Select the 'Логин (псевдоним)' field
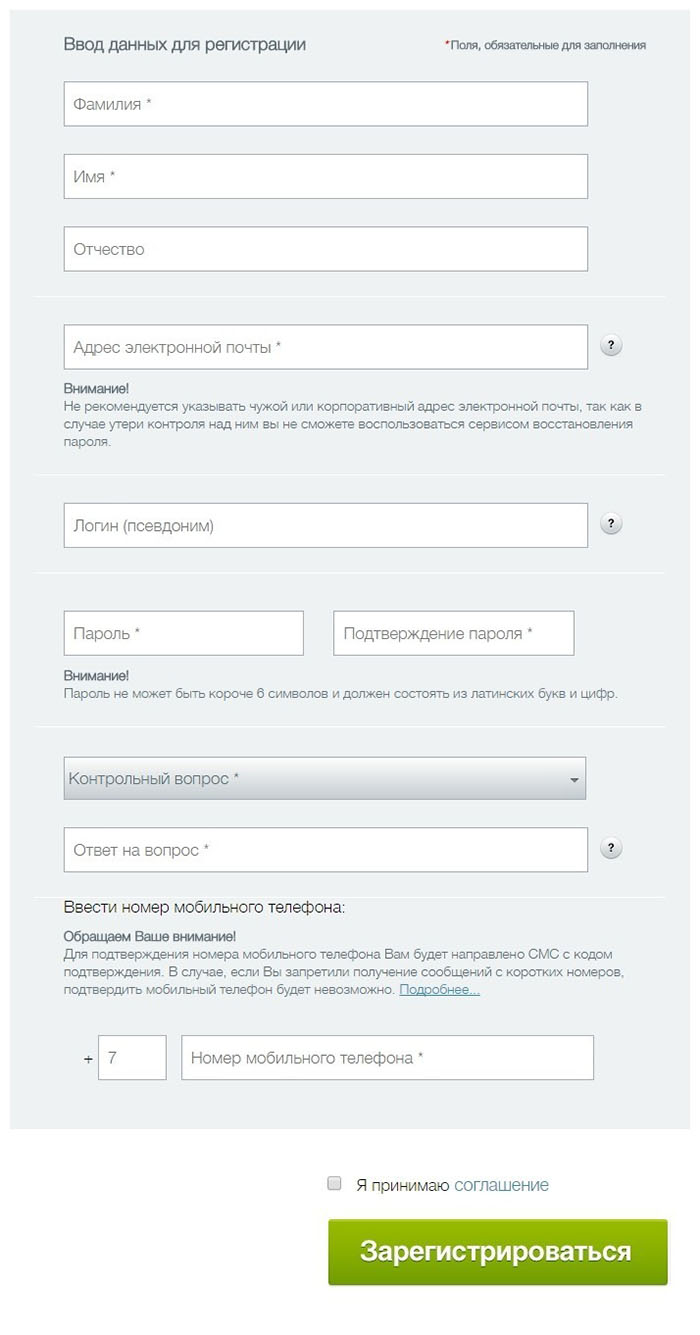 pos(326,525)
